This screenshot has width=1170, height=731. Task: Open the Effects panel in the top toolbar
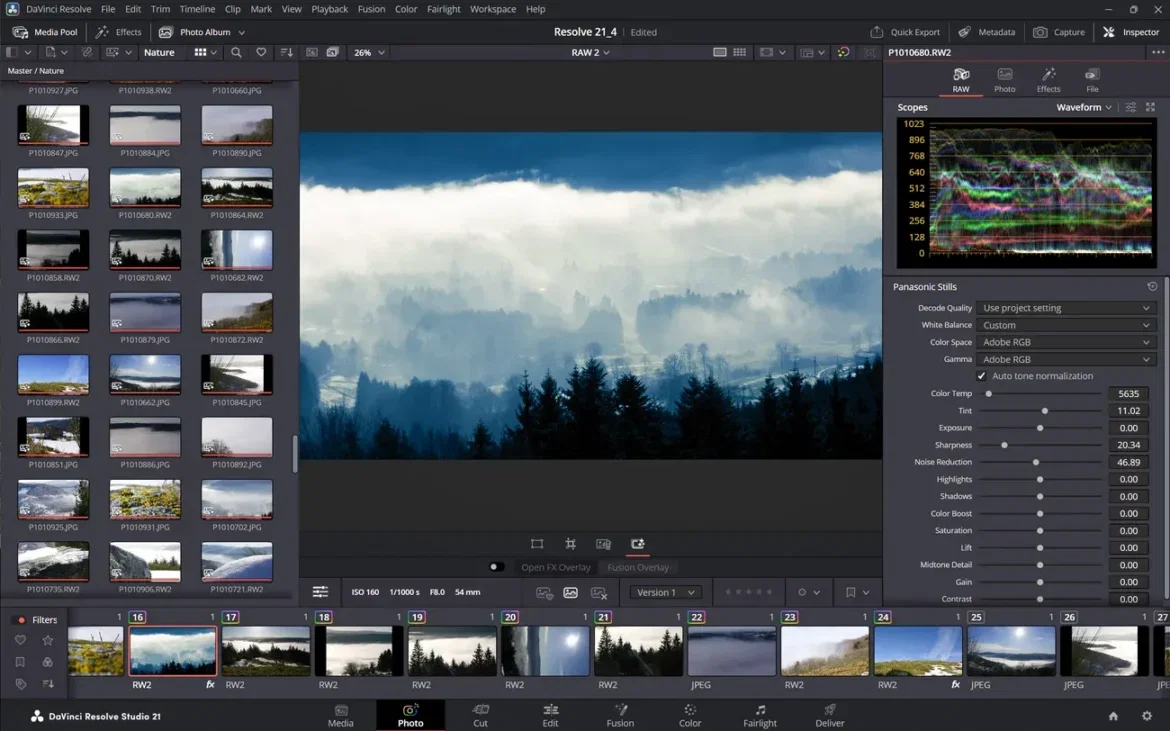[x=119, y=32]
